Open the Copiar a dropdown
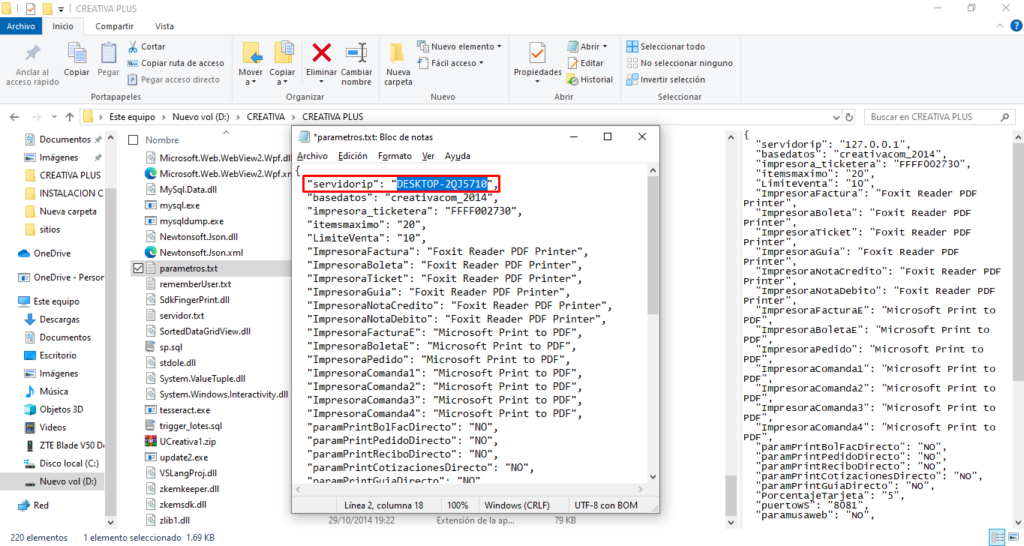 point(282,64)
